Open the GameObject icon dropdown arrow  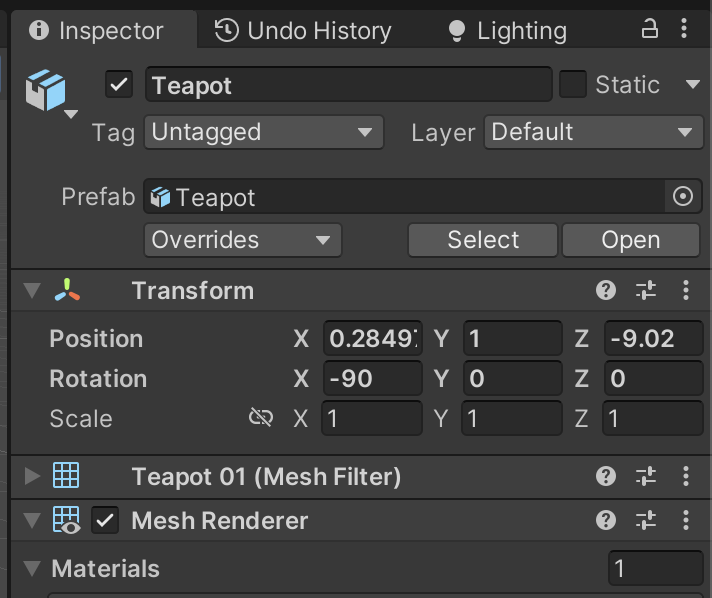(x=71, y=114)
